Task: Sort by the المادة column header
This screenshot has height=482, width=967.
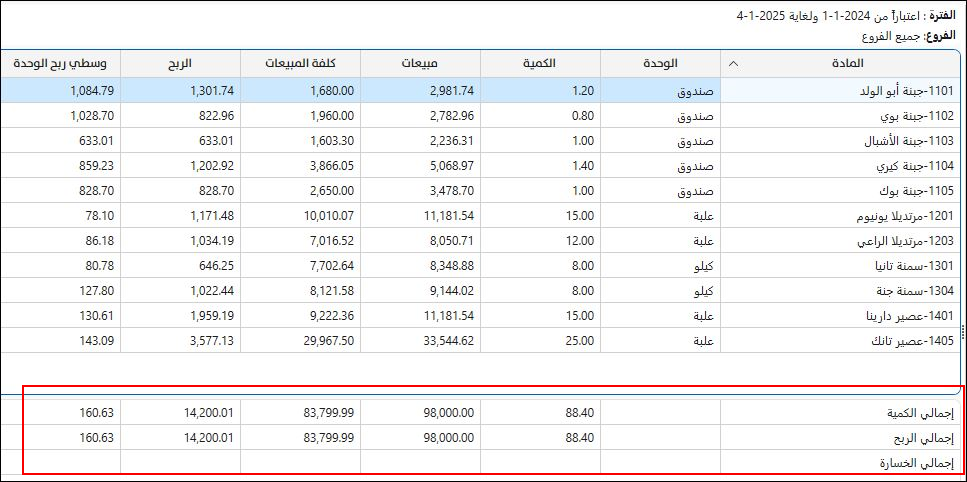Action: tap(840, 63)
